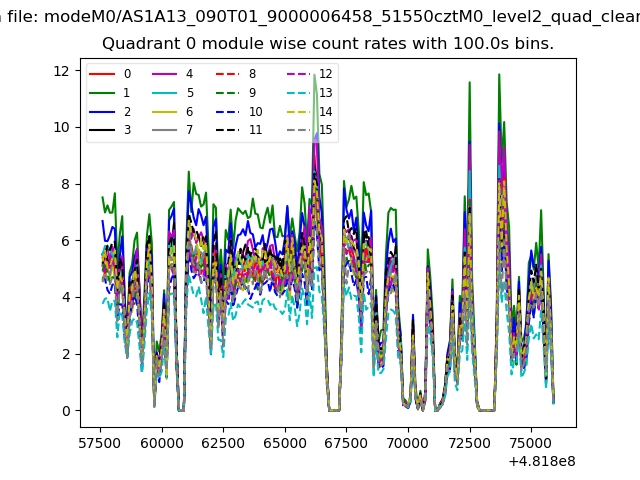Click y-axis tick label 2
The image size is (640, 480).
pos(66,354)
